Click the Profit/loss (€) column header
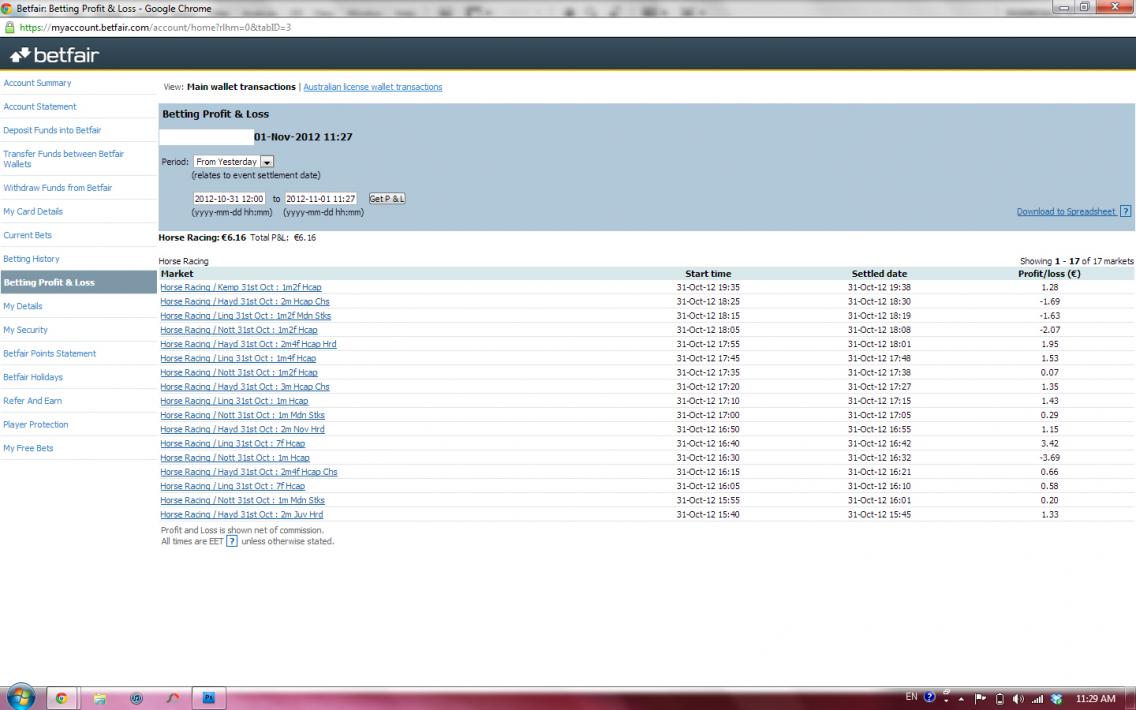 click(1049, 274)
